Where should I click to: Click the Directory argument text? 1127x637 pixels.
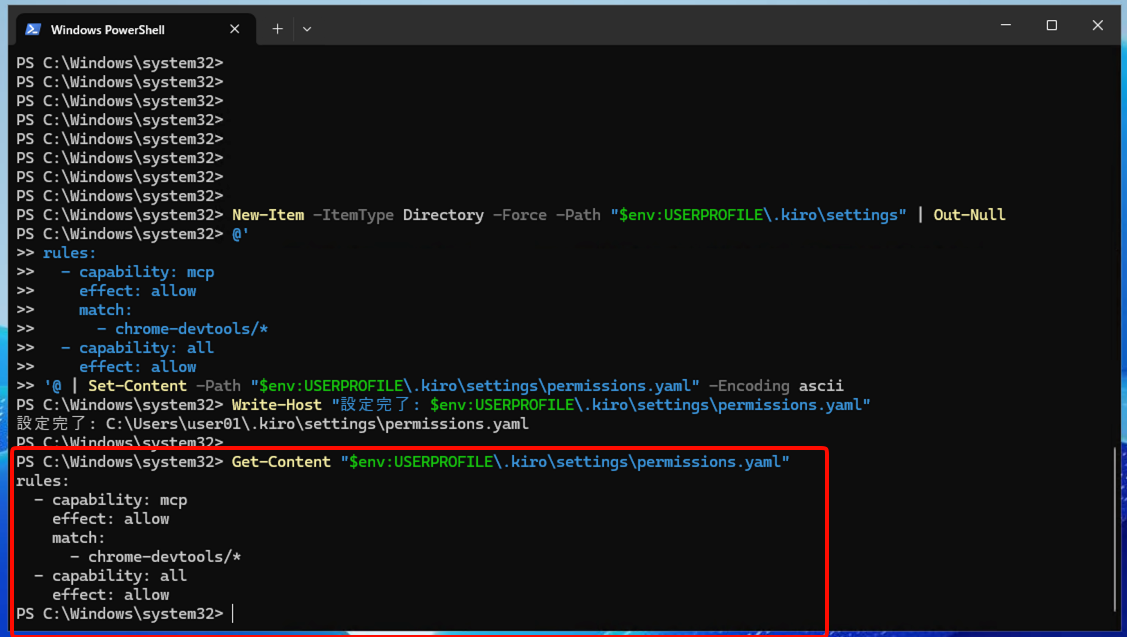[x=443, y=214]
